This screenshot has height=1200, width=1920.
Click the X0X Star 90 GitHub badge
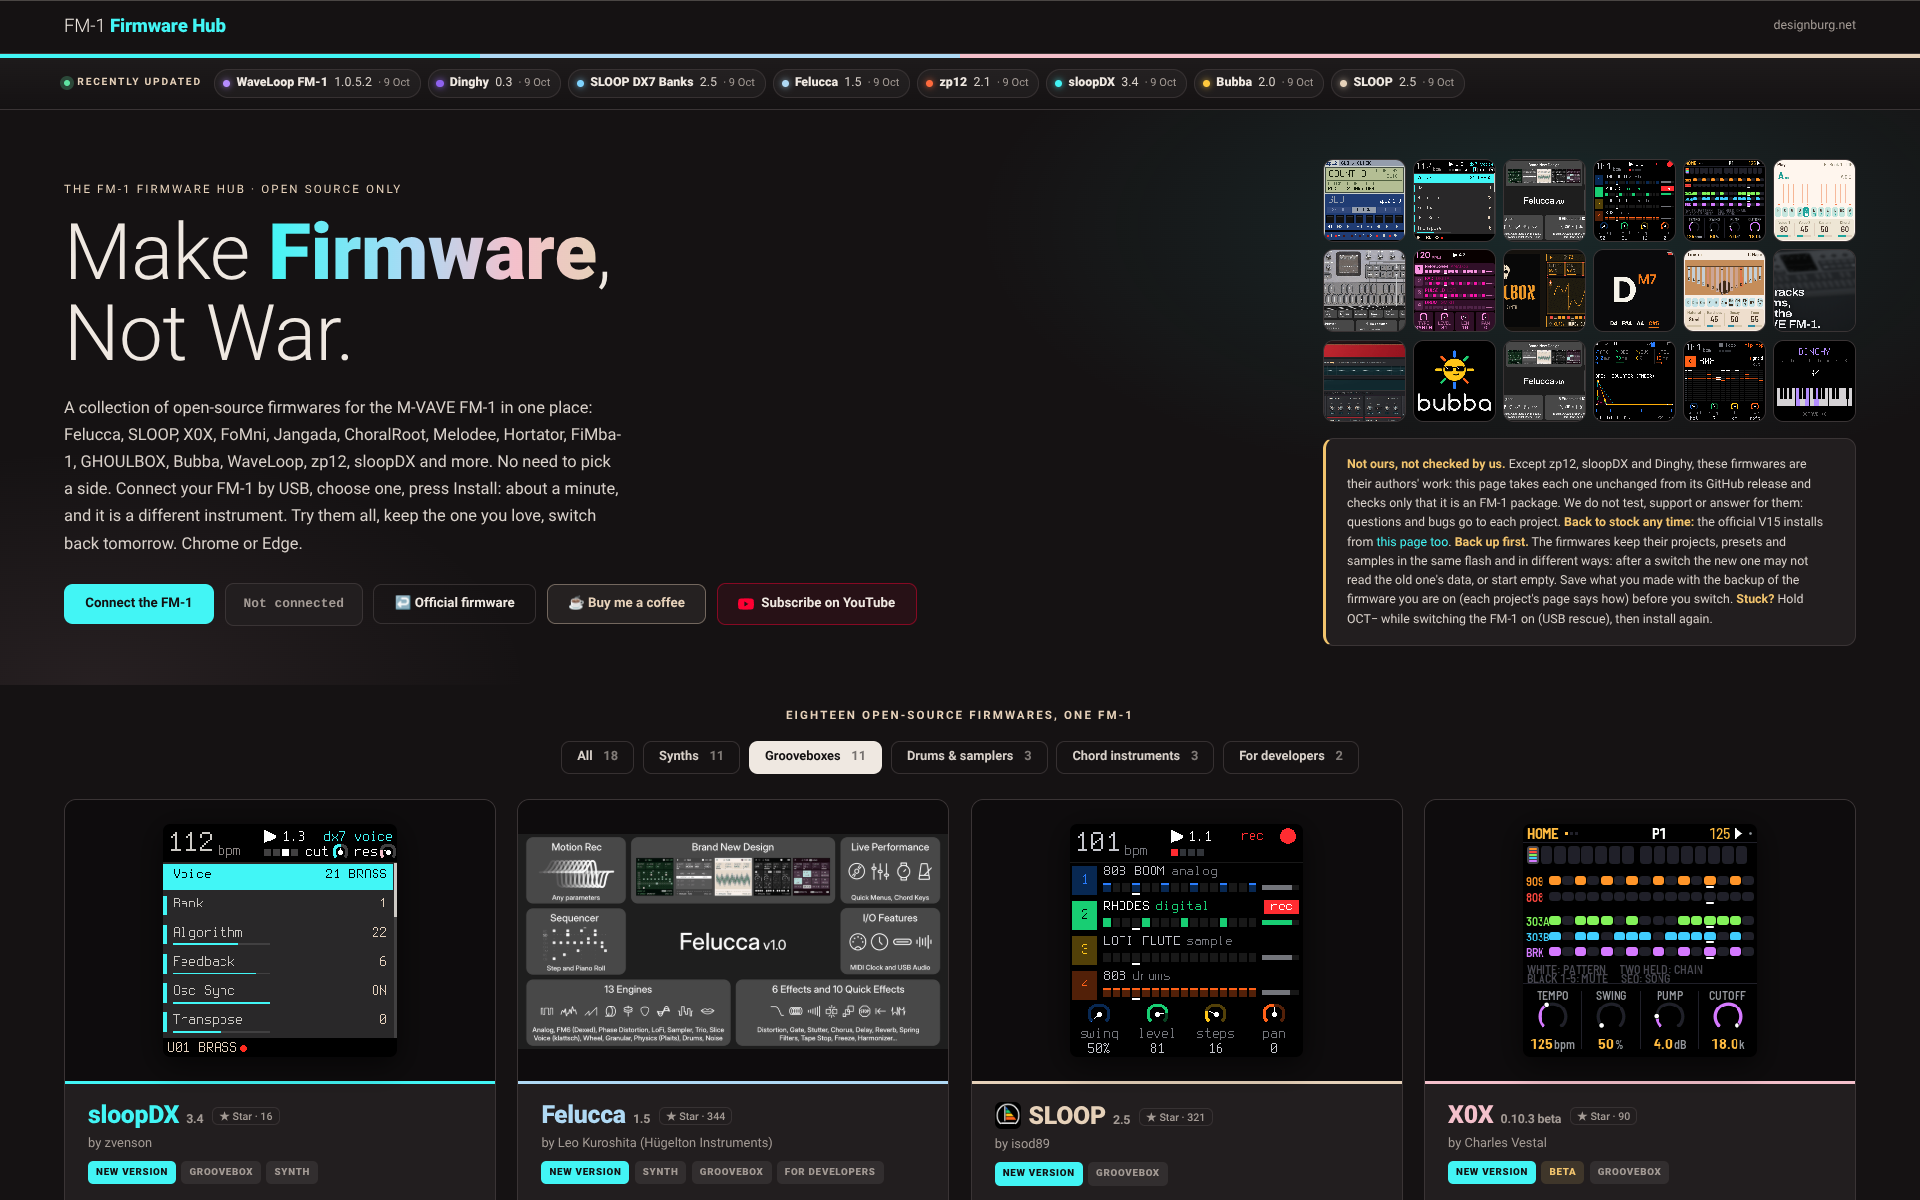[1603, 1117]
